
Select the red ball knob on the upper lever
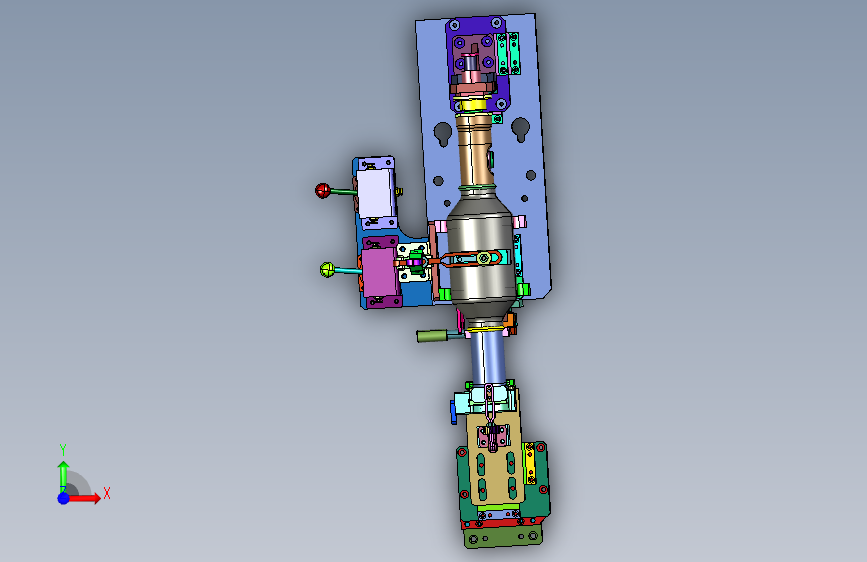pos(322,191)
